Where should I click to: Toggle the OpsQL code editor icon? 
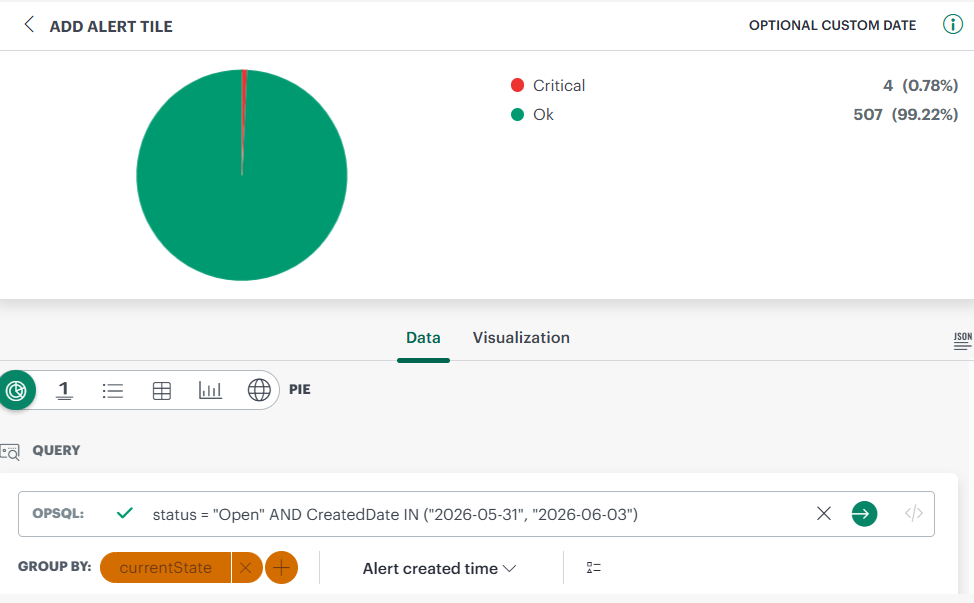pos(914,514)
